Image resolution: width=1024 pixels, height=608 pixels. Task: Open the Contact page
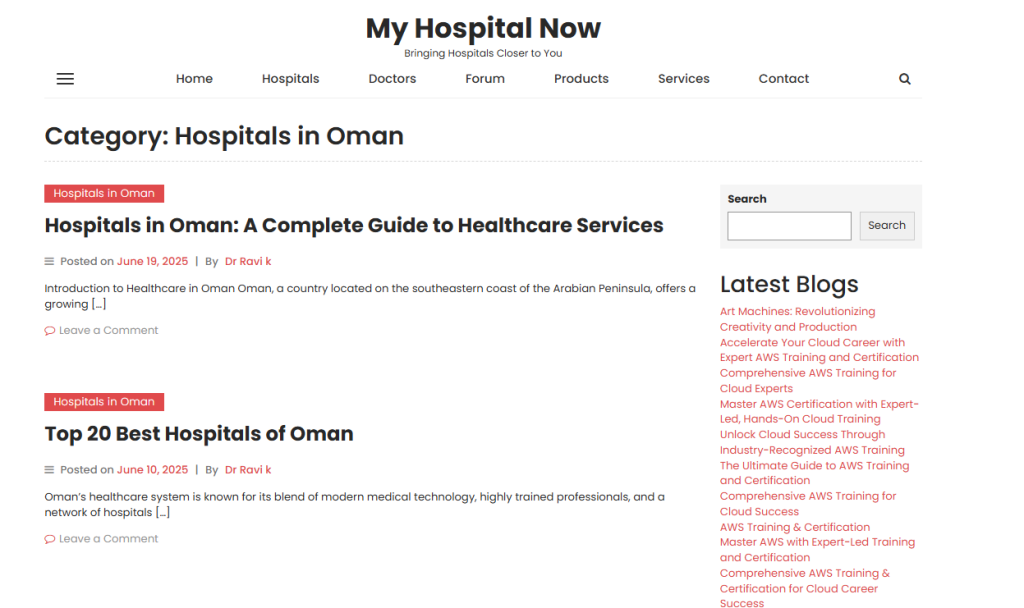pos(783,79)
